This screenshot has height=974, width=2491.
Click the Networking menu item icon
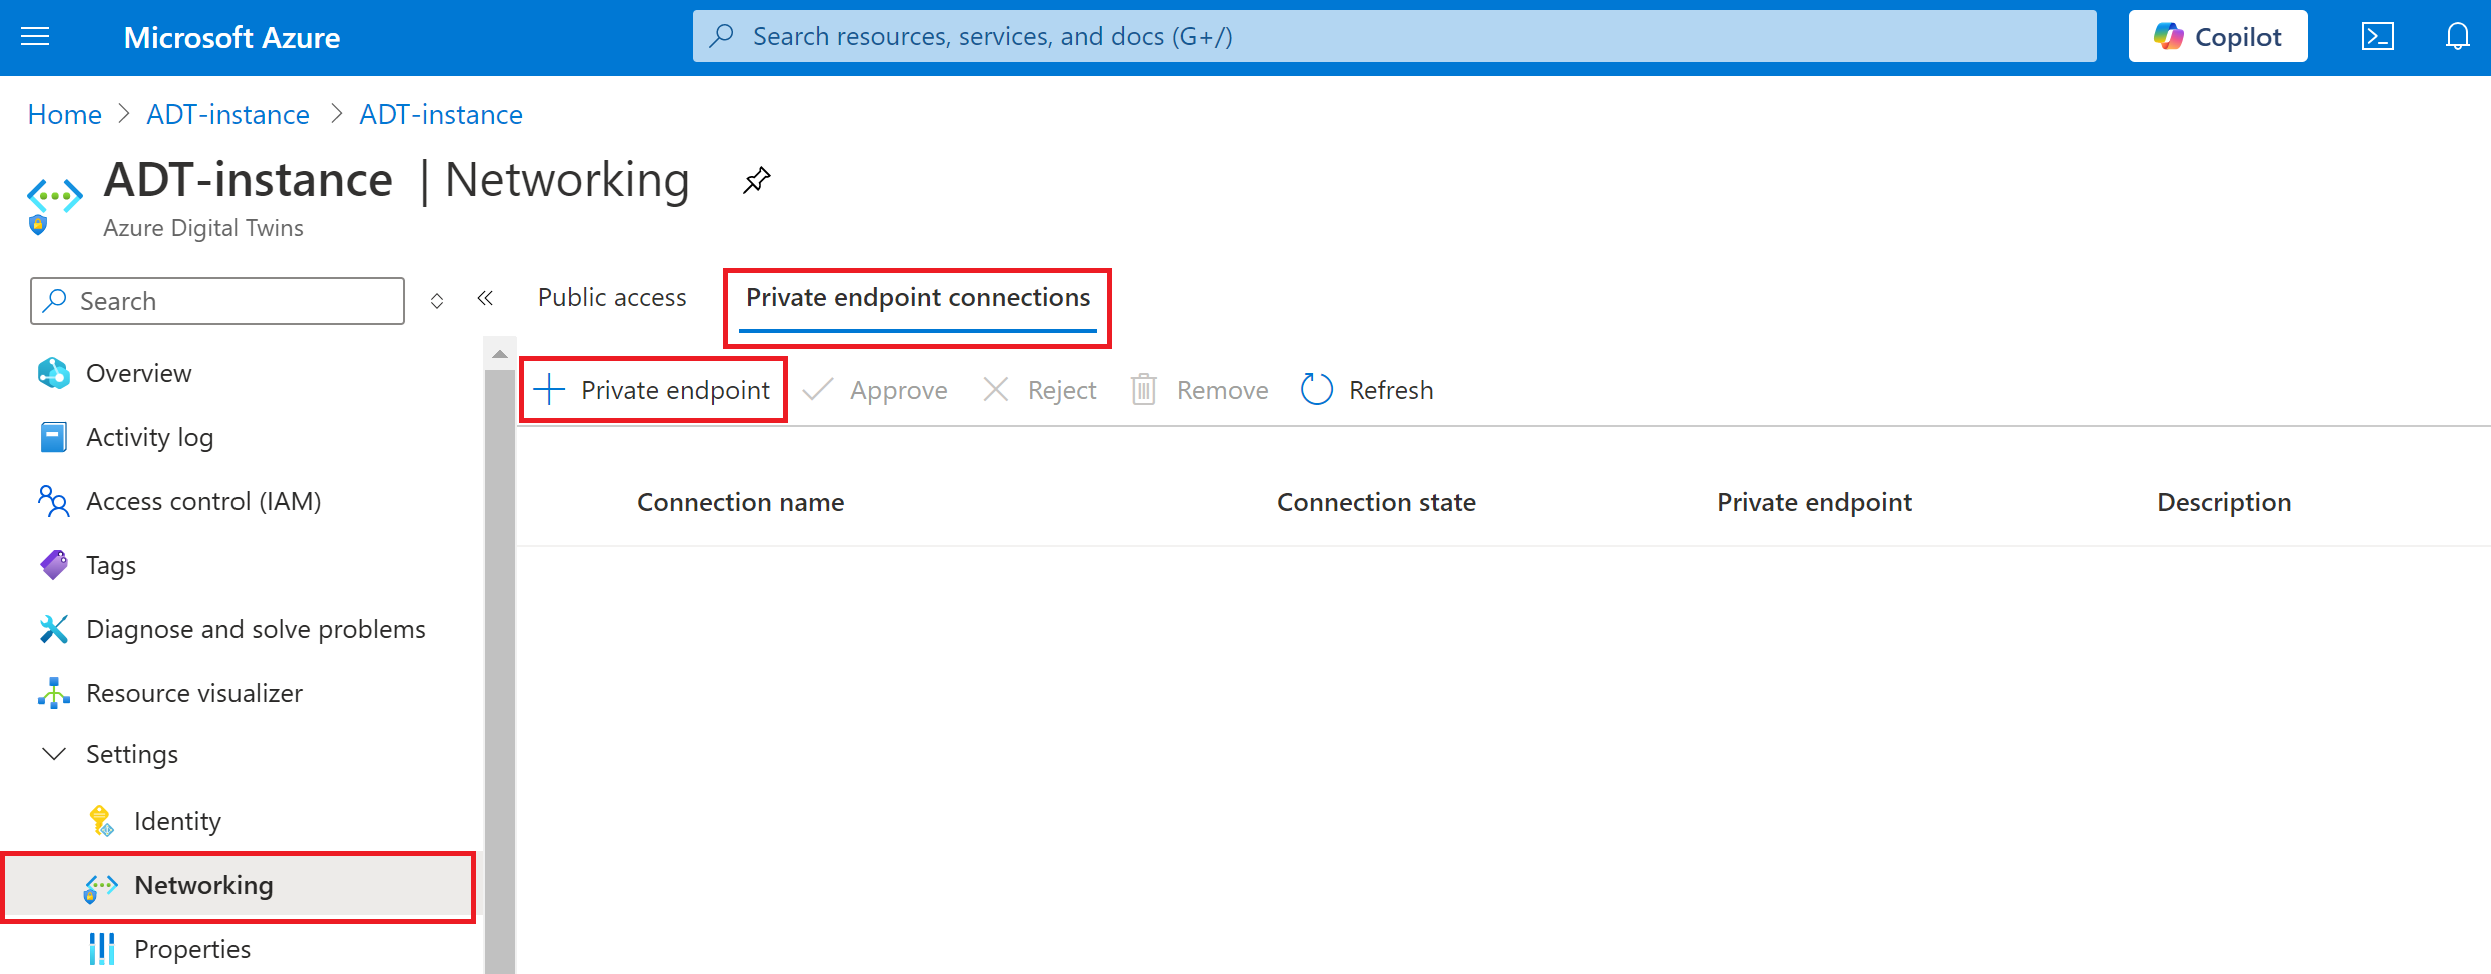(100, 887)
